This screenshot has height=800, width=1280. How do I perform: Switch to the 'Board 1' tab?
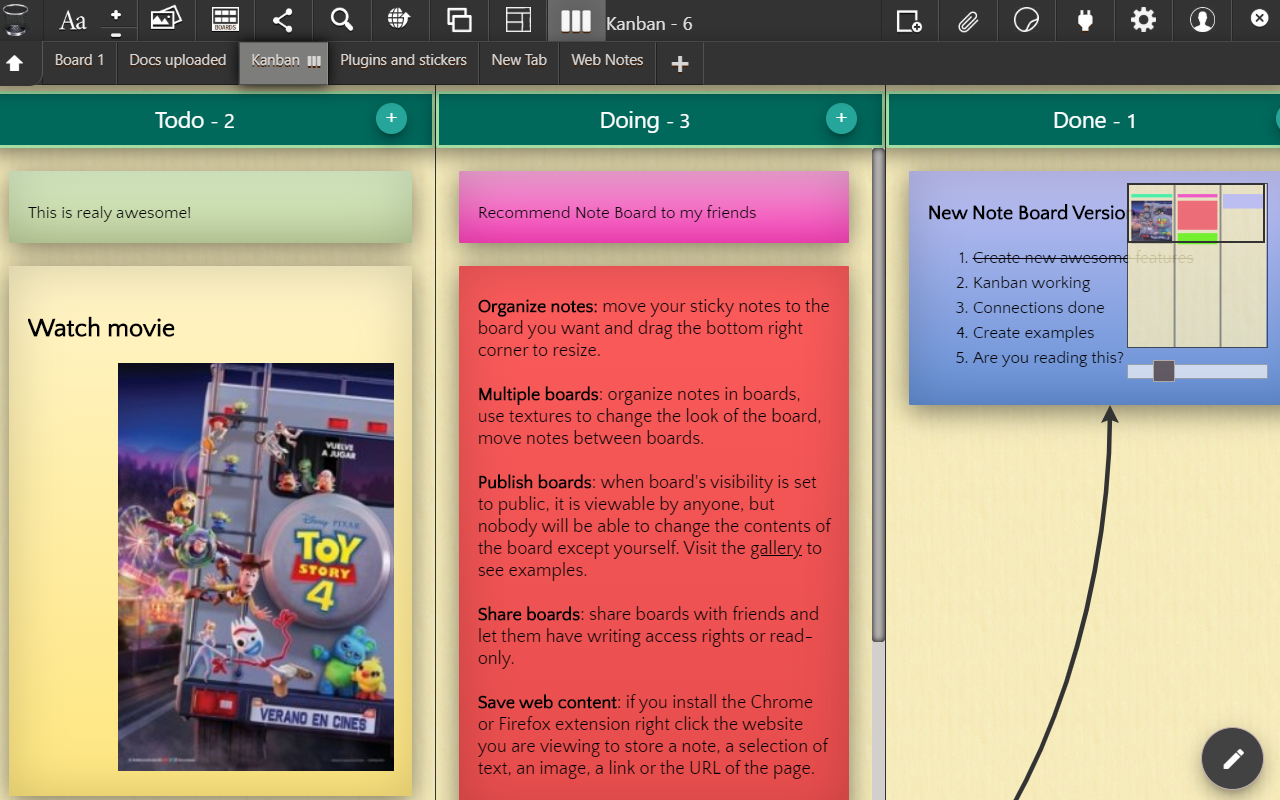click(79, 60)
